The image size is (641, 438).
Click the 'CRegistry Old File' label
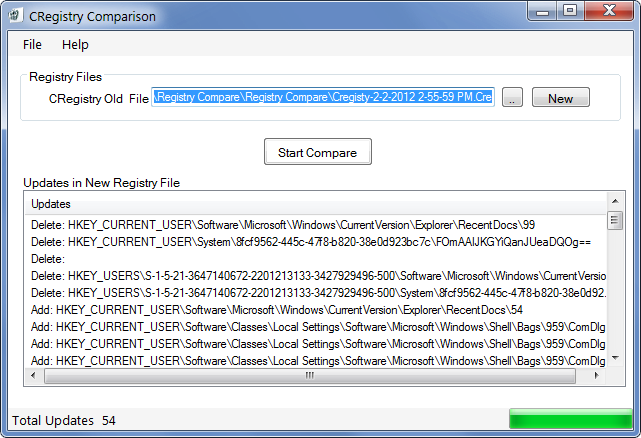99,99
